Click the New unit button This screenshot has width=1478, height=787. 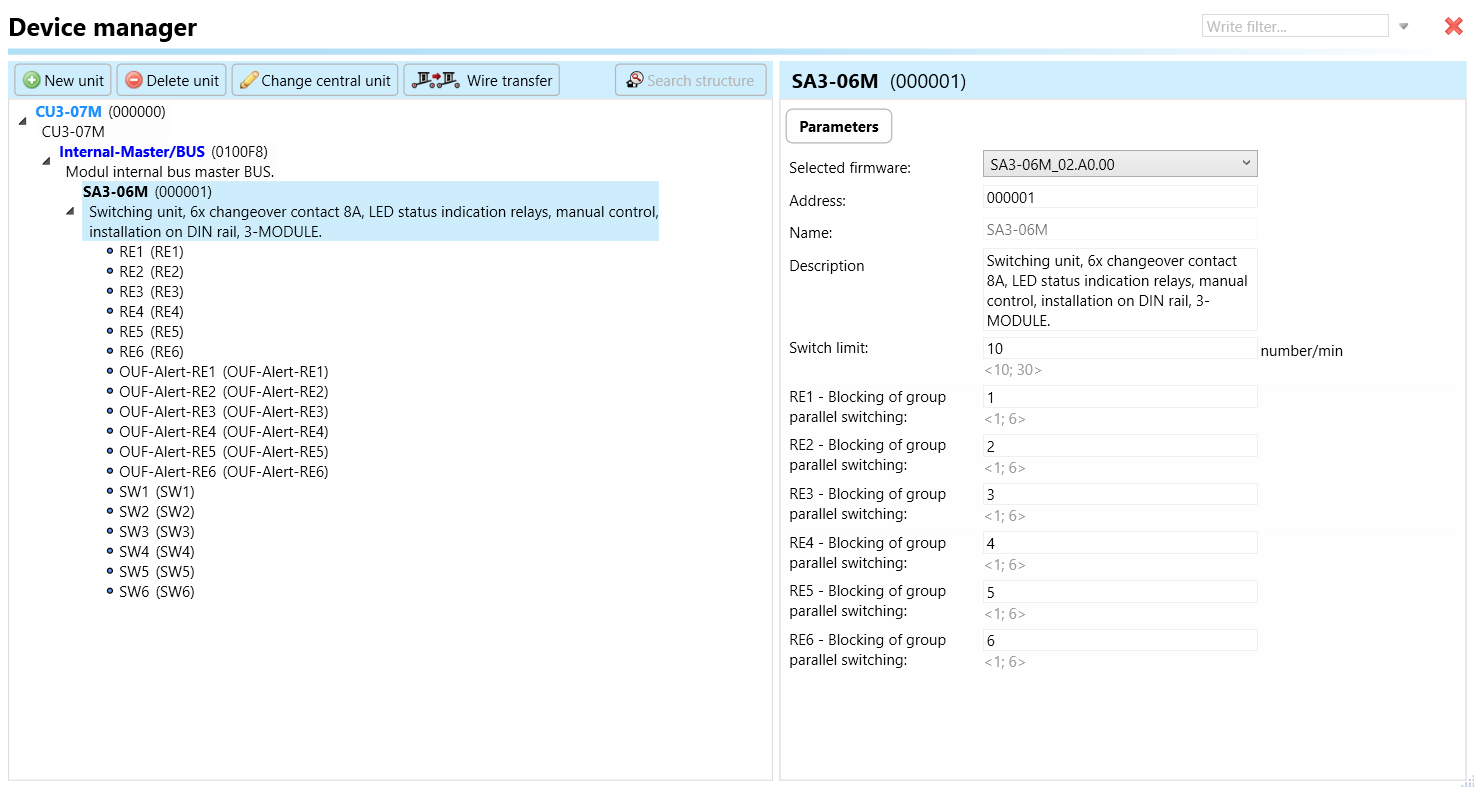[x=63, y=81]
